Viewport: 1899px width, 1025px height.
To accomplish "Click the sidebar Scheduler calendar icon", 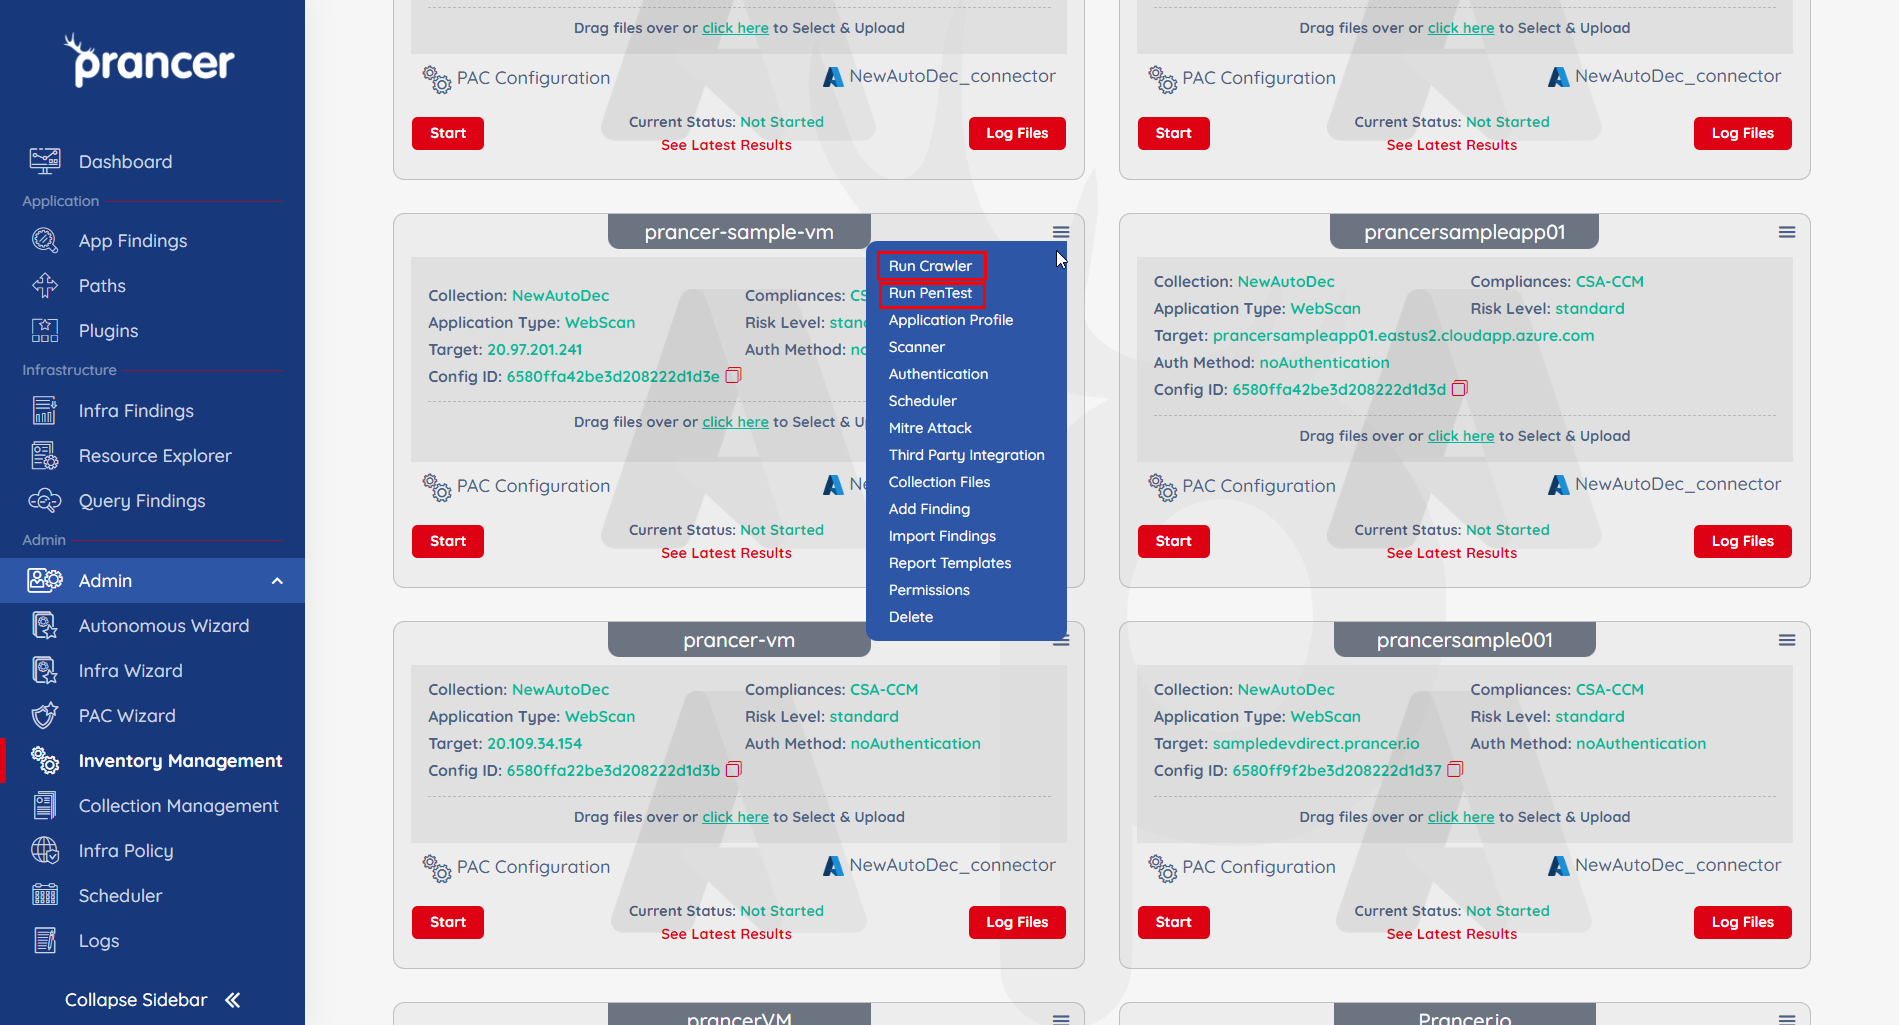I will (x=45, y=895).
